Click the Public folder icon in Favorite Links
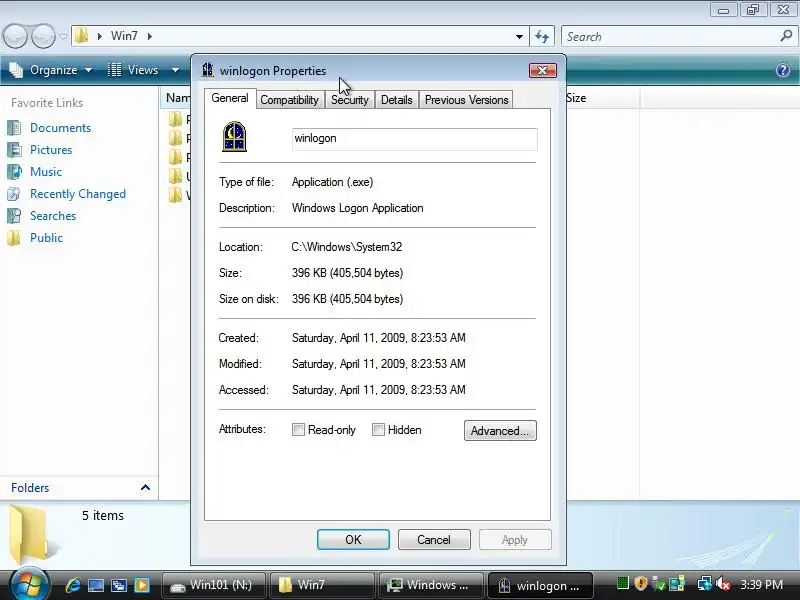Viewport: 800px width, 600px height. coord(14,238)
